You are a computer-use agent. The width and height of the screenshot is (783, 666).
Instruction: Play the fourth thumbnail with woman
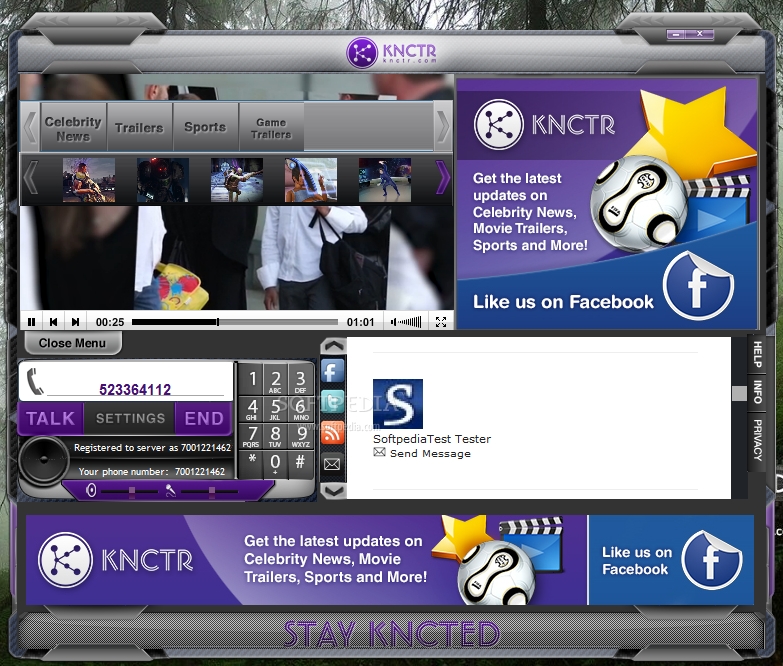click(311, 180)
